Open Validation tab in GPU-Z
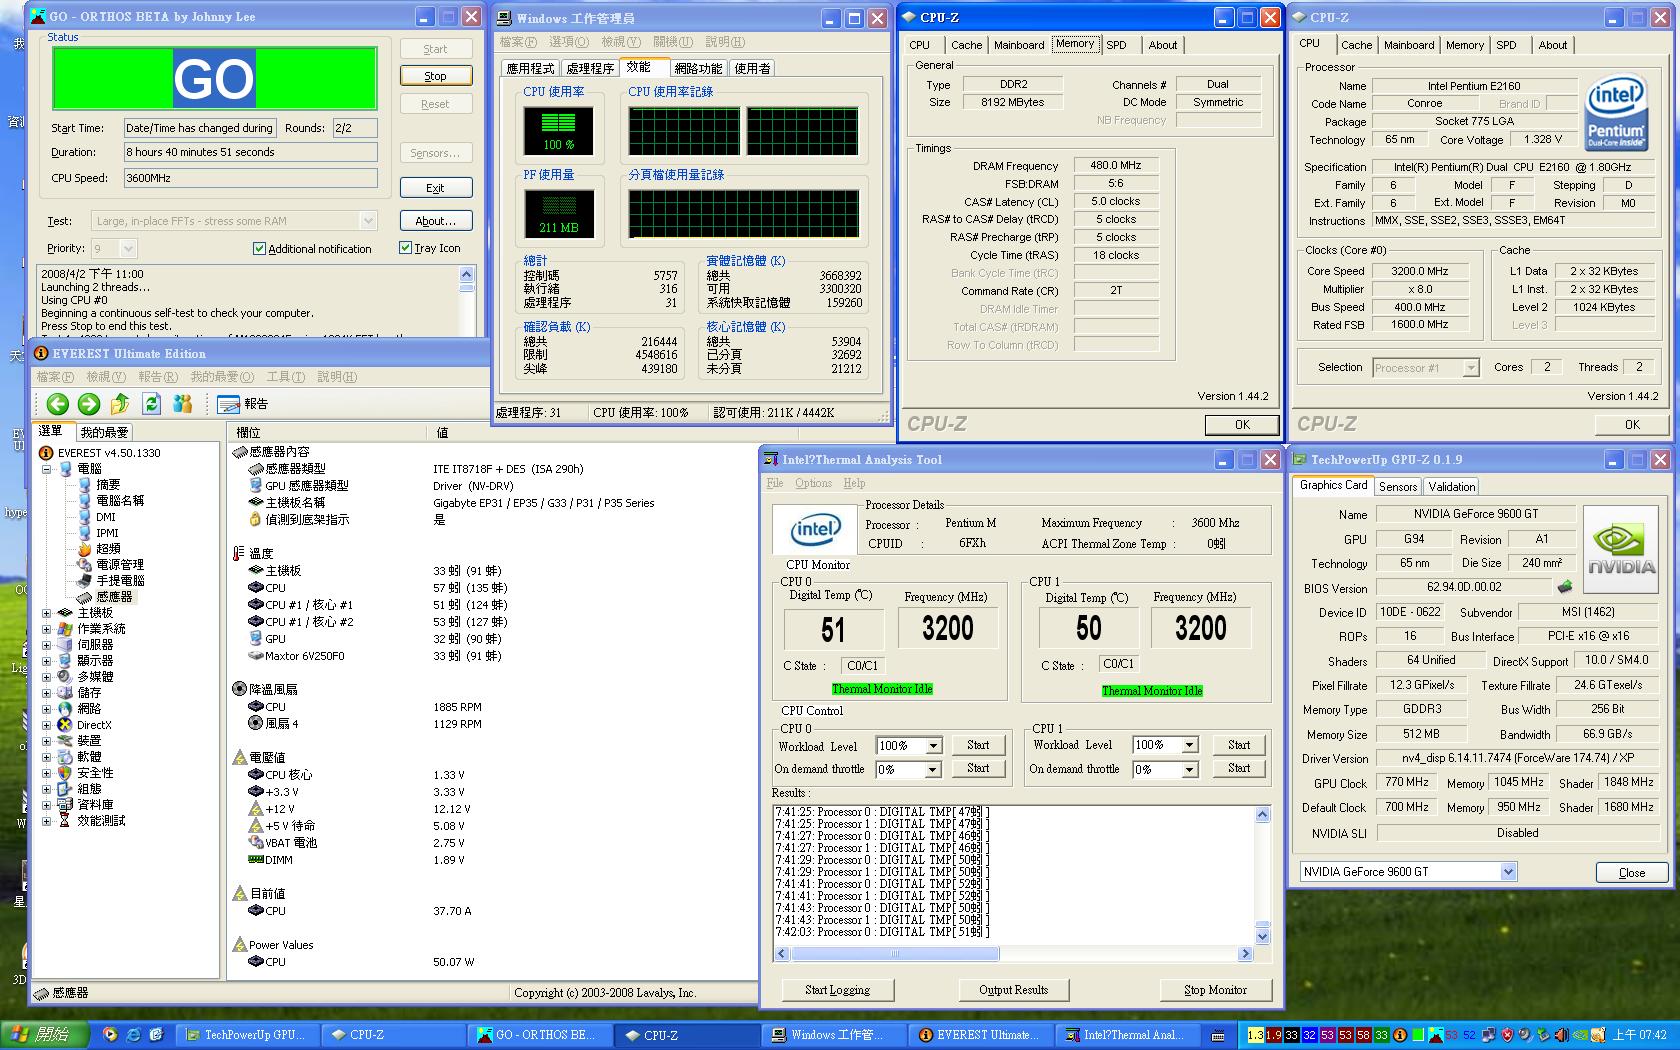This screenshot has width=1680, height=1050. tap(1451, 486)
